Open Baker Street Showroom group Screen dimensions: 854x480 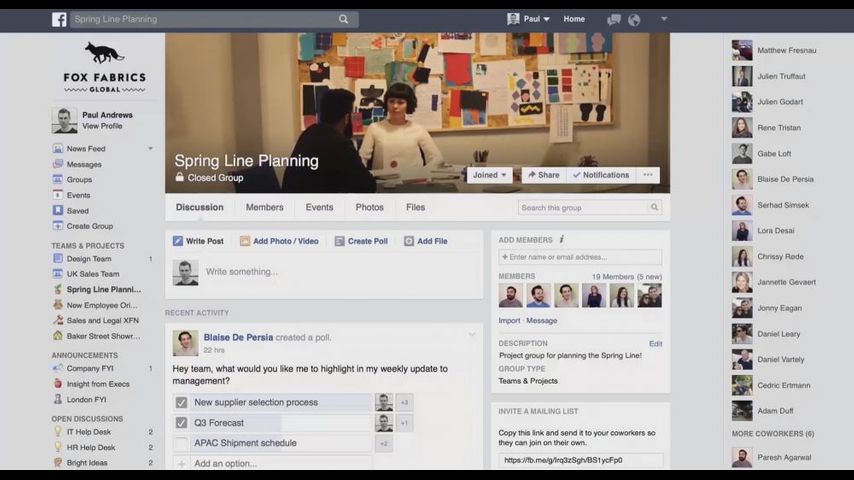tap(102, 336)
